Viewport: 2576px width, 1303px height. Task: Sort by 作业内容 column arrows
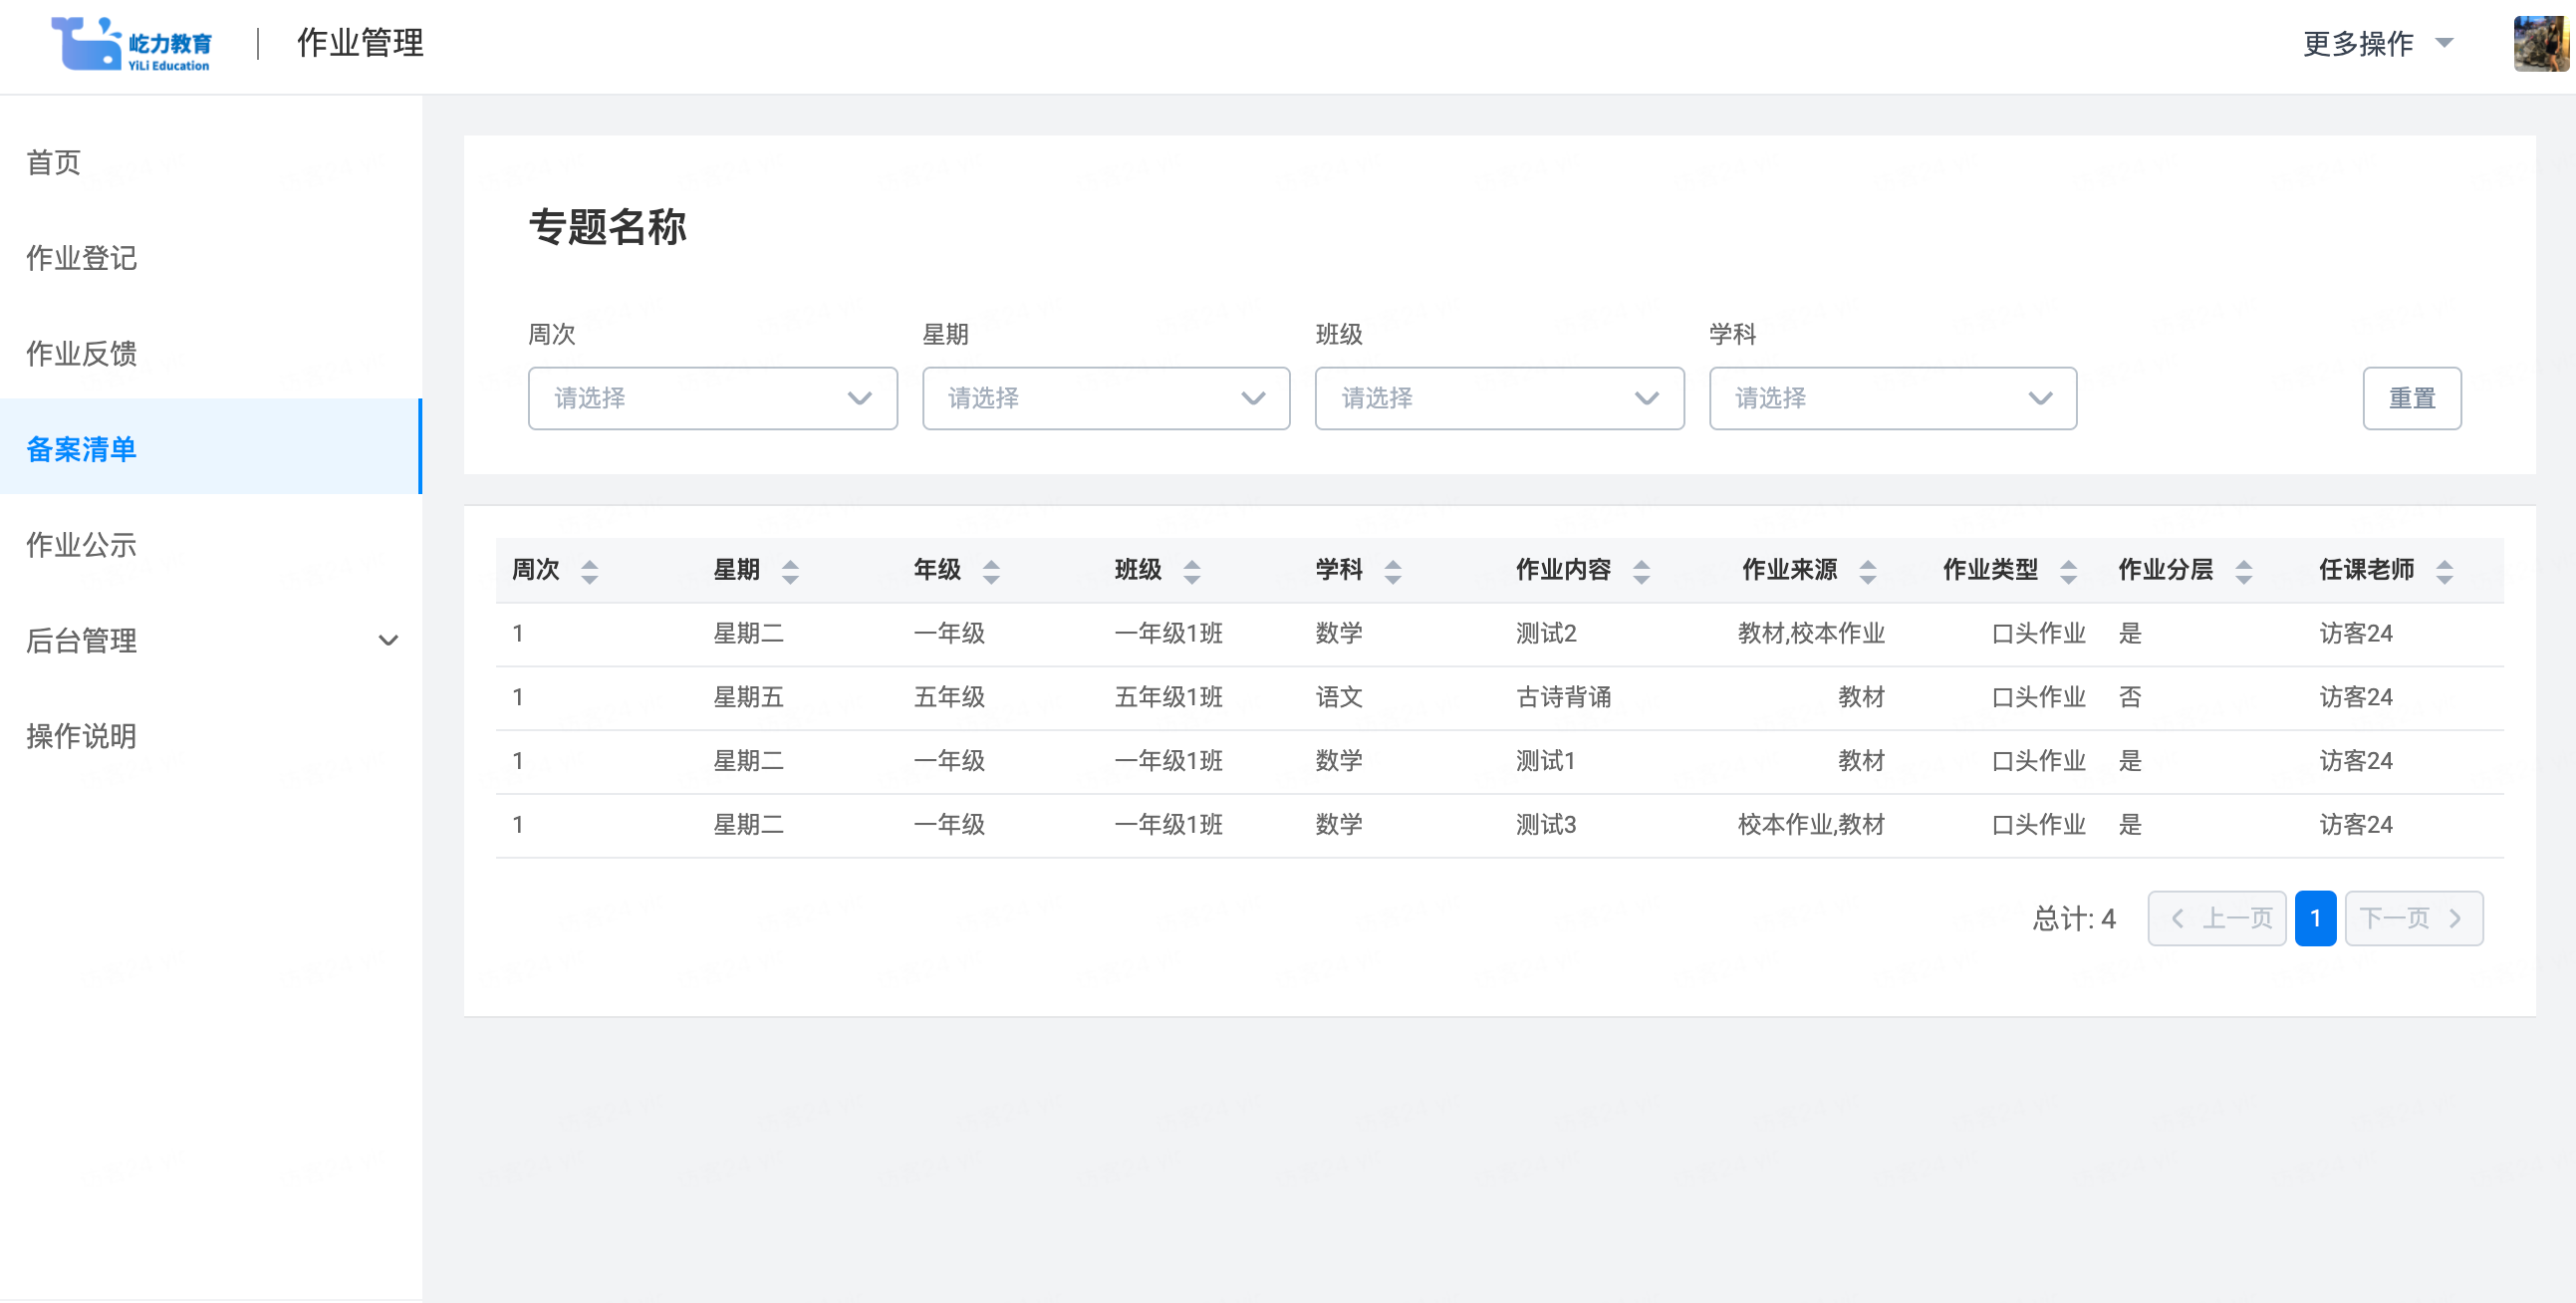point(1641,571)
